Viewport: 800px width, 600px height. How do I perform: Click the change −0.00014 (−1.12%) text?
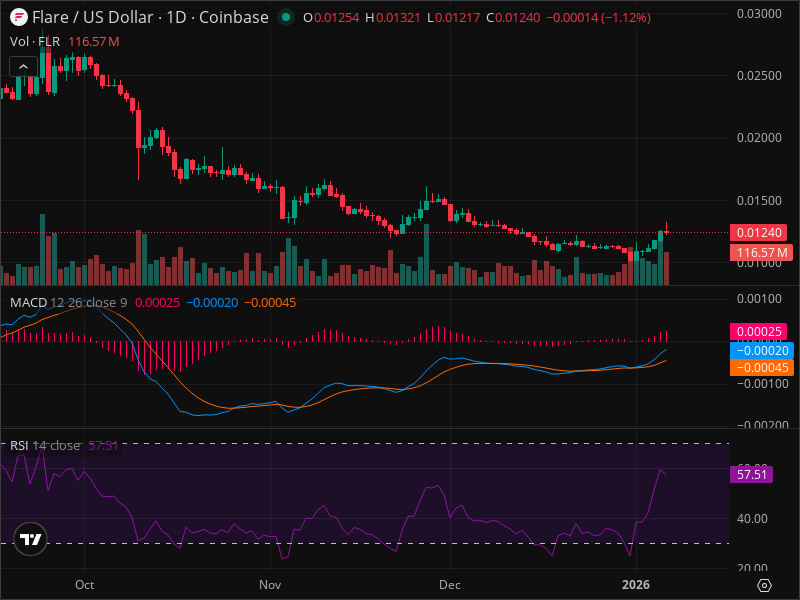click(x=598, y=17)
